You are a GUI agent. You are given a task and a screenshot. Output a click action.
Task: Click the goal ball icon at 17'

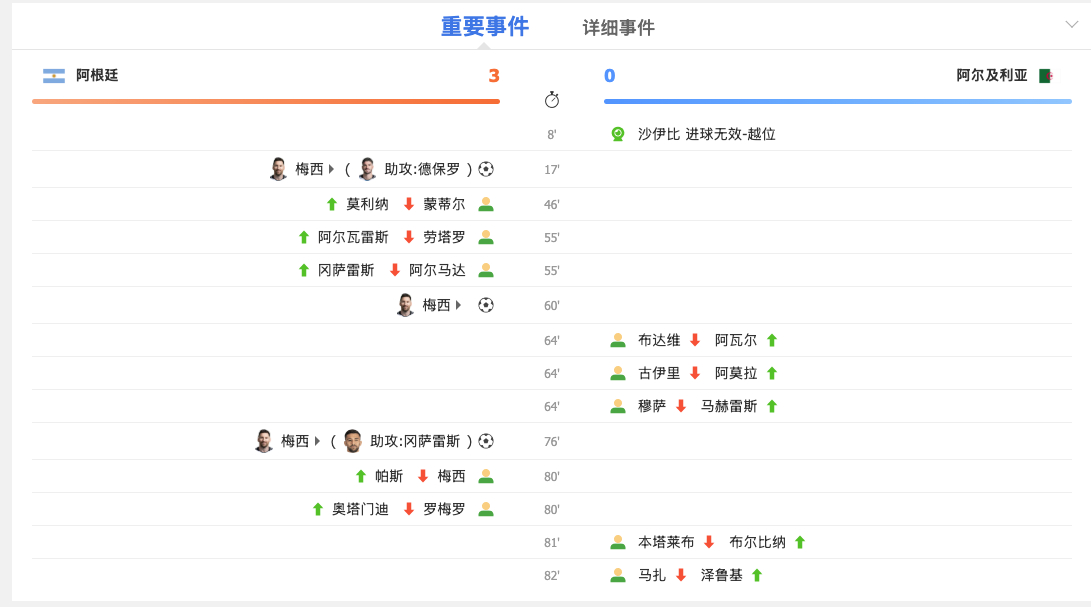[486, 169]
